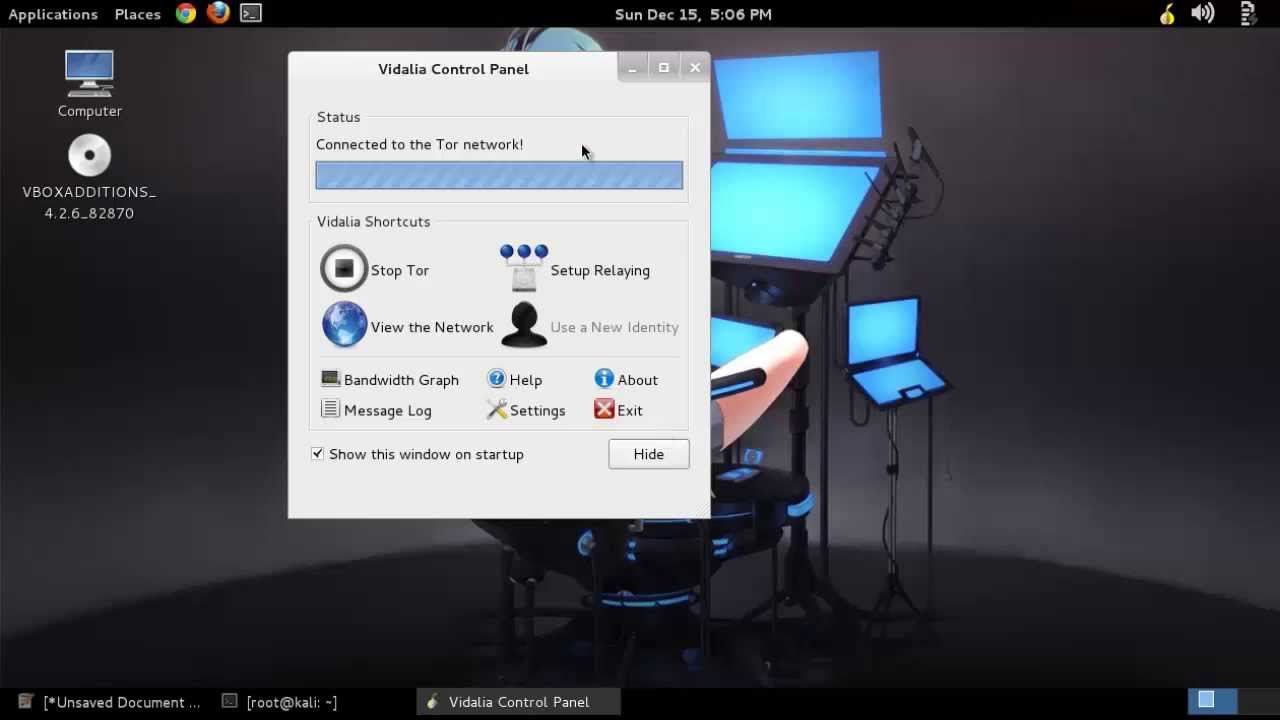Open the terminal launcher in top panel
This screenshot has width=1280, height=720.
pos(251,13)
